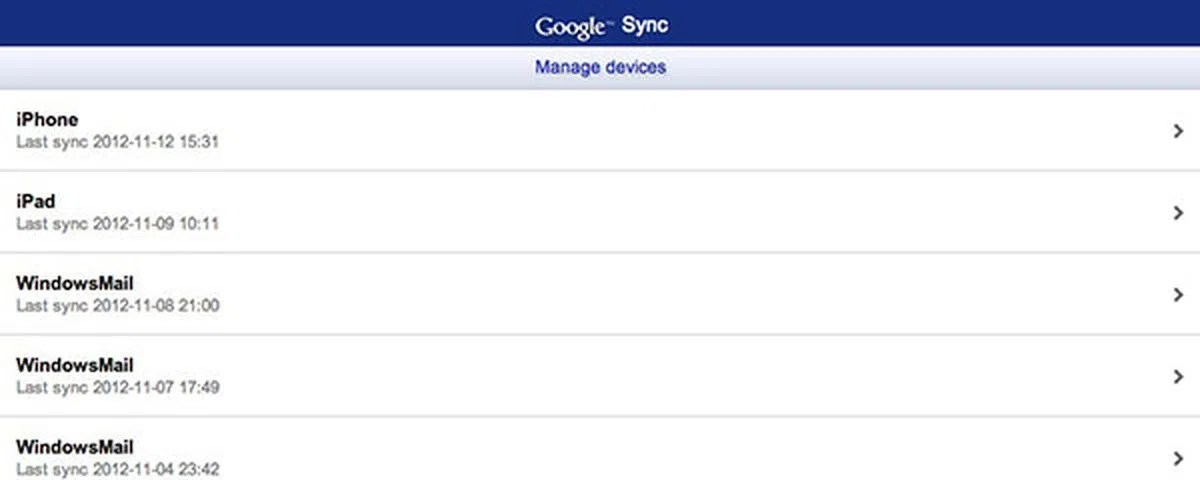Open chevron for WindowsMail synced 2012-11-07
Image resolution: width=1200 pixels, height=480 pixels.
click(1178, 377)
